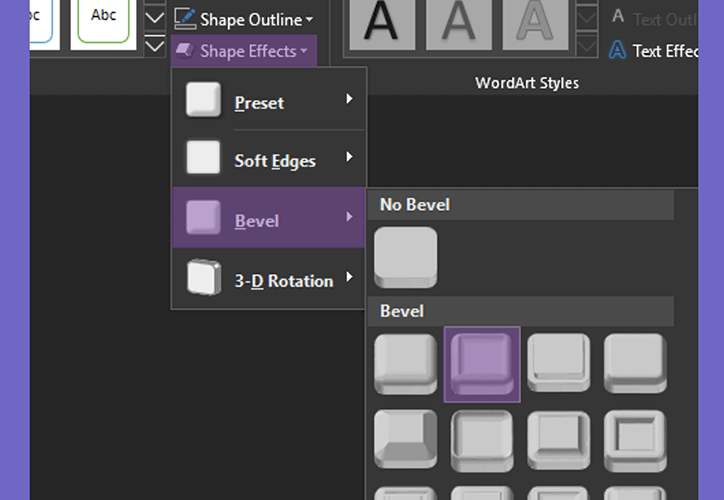Close the Shape Effects dropdown menu
The width and height of the screenshot is (724, 500).
[x=244, y=51]
